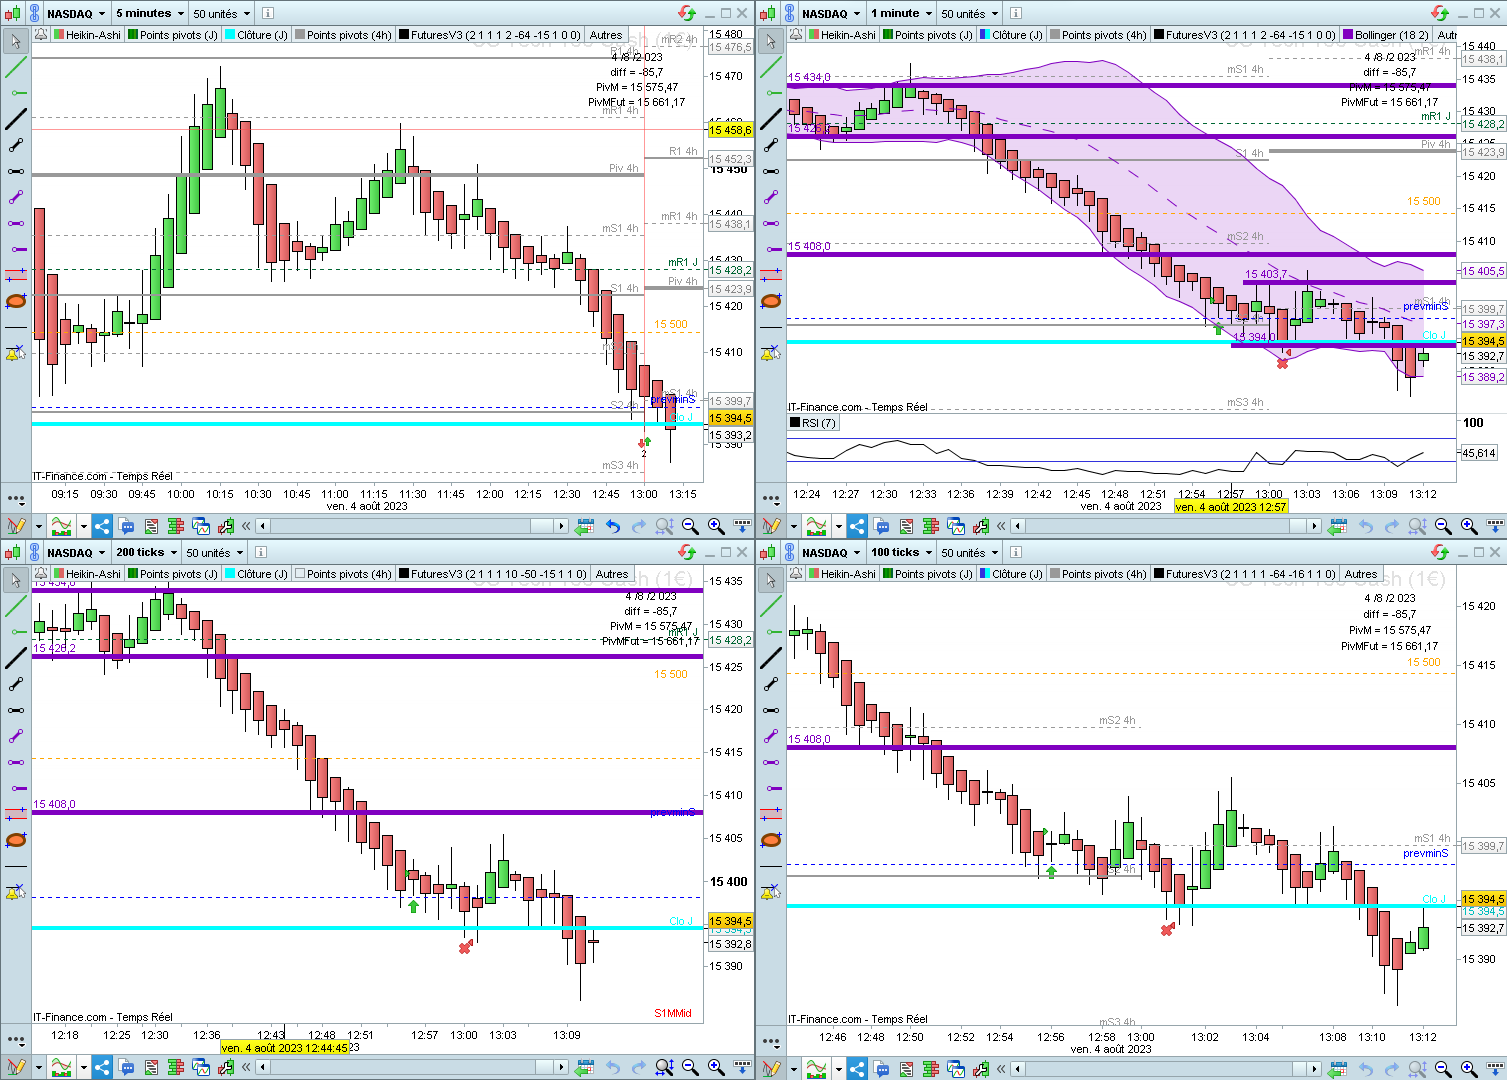Open the 100 ticks timeframe dropdown

click(x=901, y=552)
